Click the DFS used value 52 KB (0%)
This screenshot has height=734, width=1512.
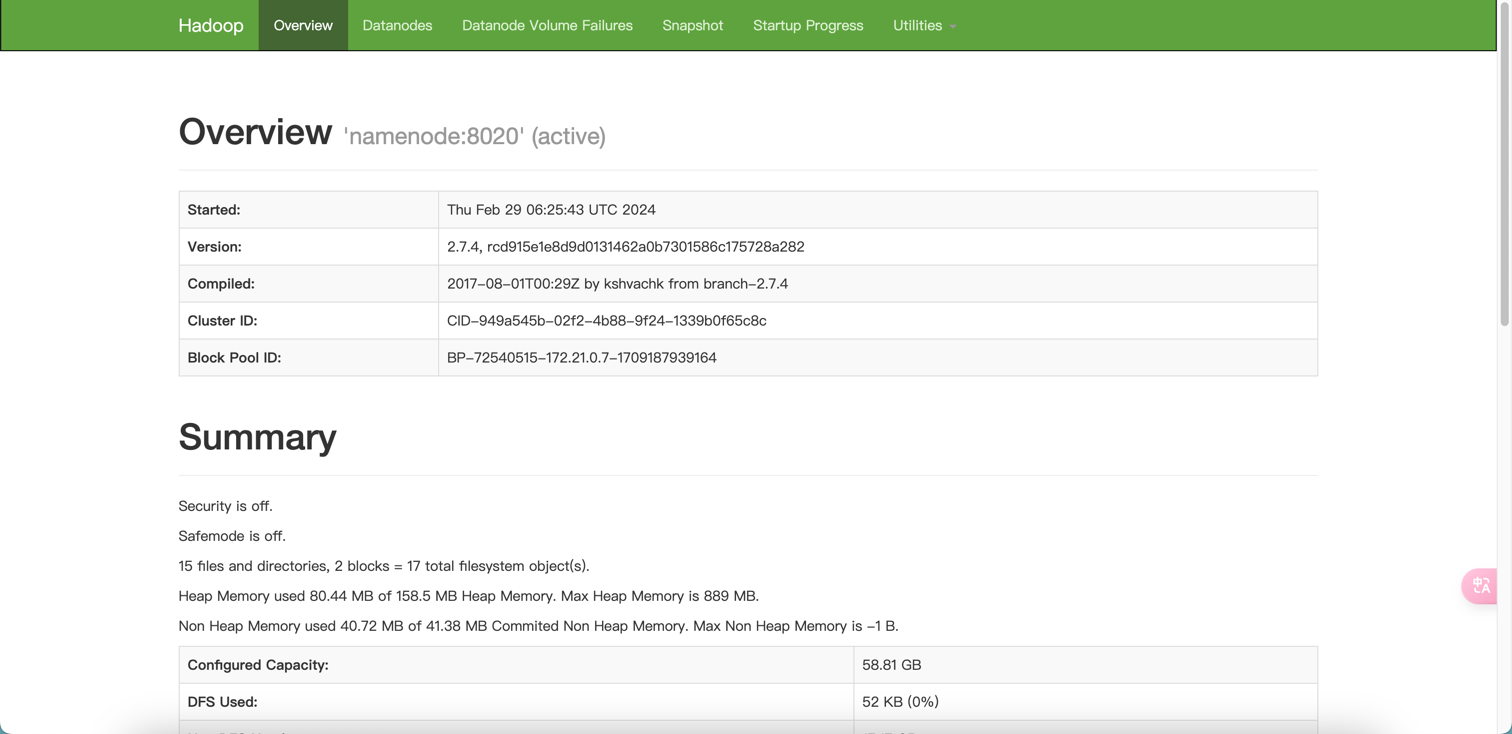[x=900, y=702]
